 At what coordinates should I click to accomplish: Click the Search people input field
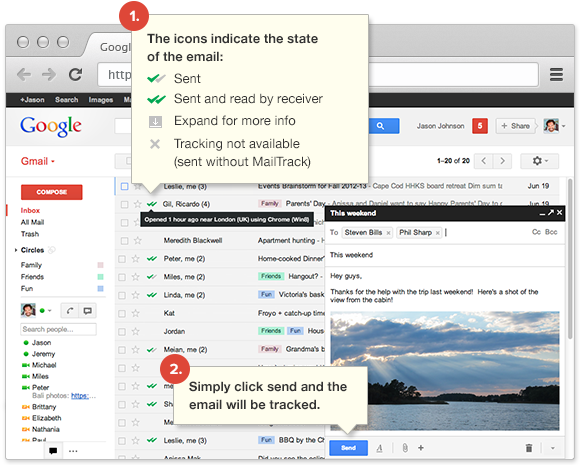pyautogui.click(x=58, y=329)
